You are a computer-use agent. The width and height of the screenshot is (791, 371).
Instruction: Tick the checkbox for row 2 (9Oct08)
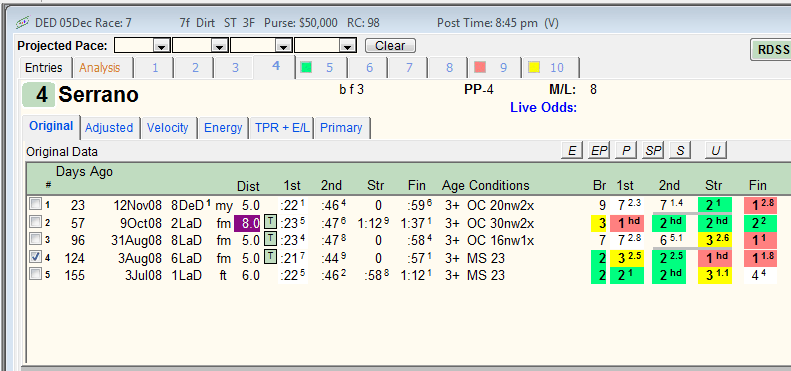point(35,222)
